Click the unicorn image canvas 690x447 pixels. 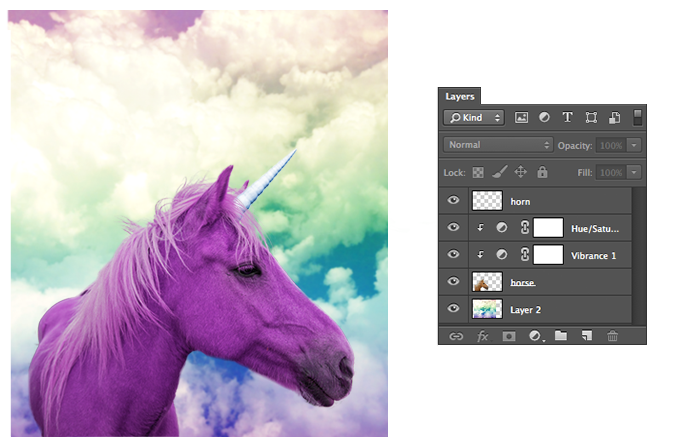pyautogui.click(x=199, y=224)
